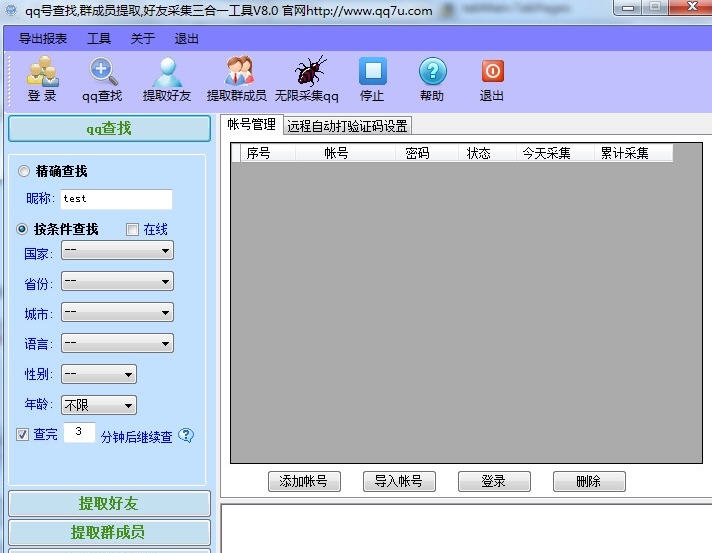Screen dimensions: 712x553
Task: Open the 性别 dropdown
Action: coord(99,374)
